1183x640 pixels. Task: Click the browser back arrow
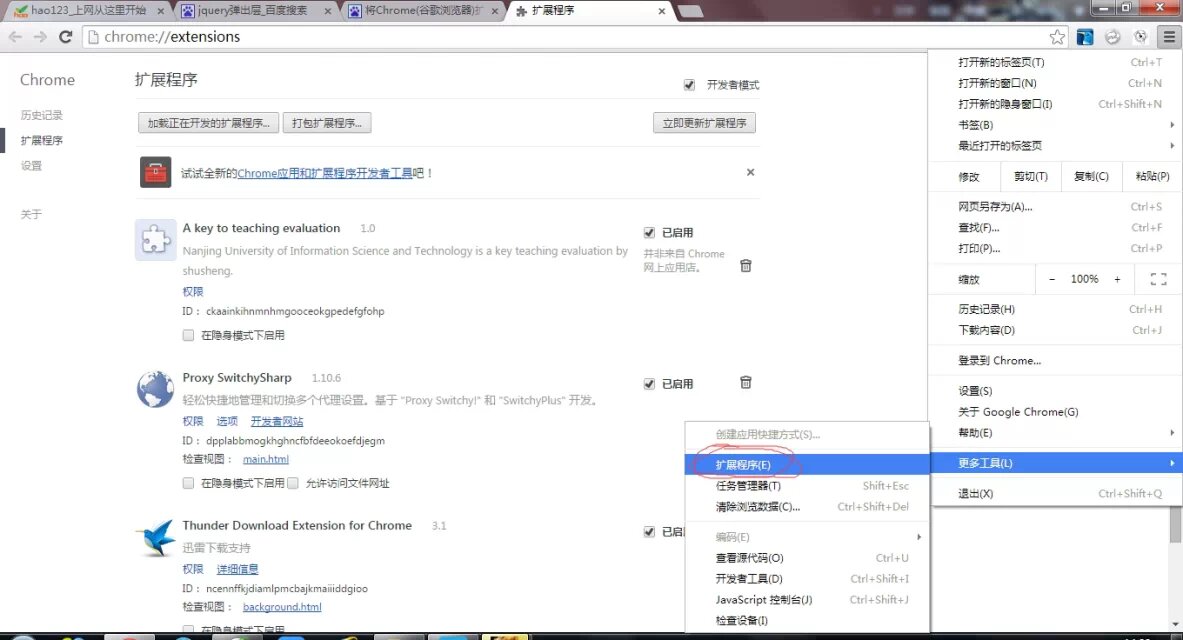[15, 36]
